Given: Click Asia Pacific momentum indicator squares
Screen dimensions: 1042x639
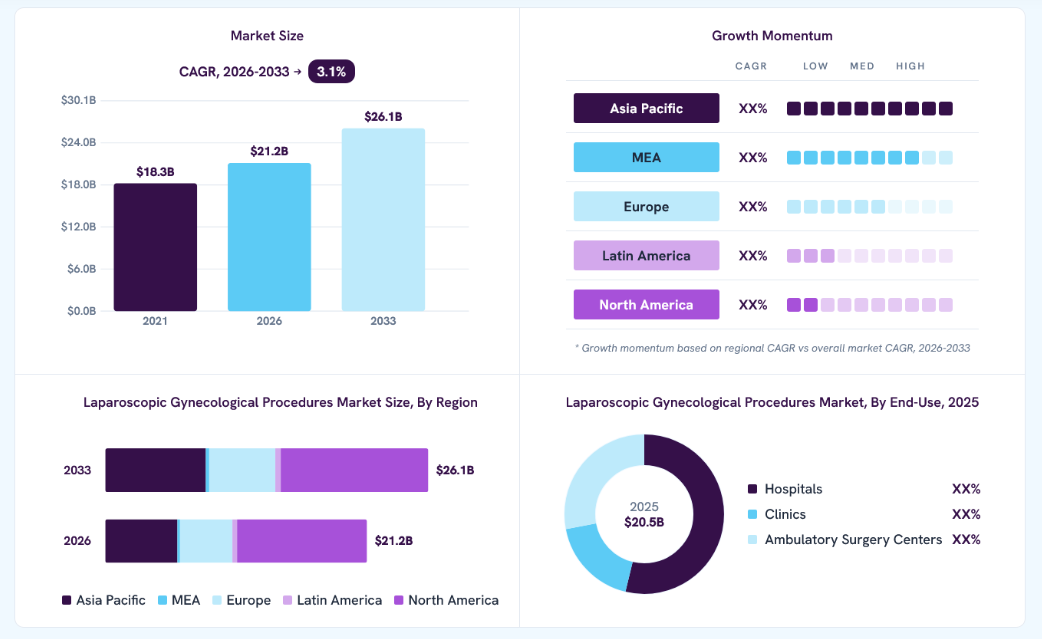Looking at the screenshot, I should point(869,108).
